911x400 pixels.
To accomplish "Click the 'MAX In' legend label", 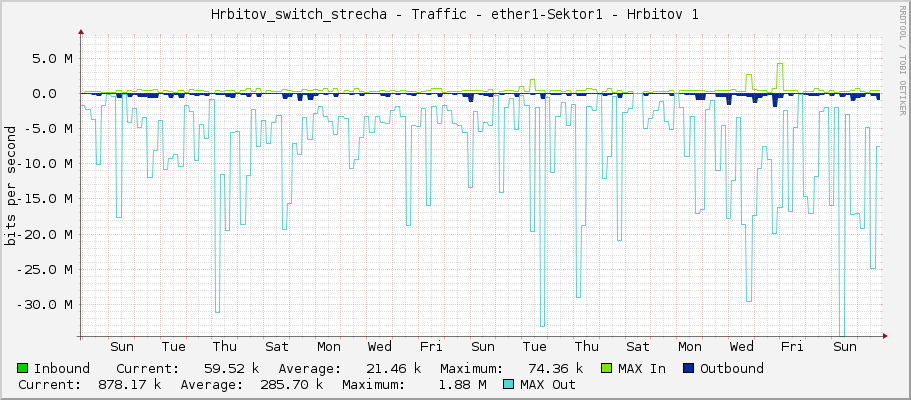I will click(642, 368).
